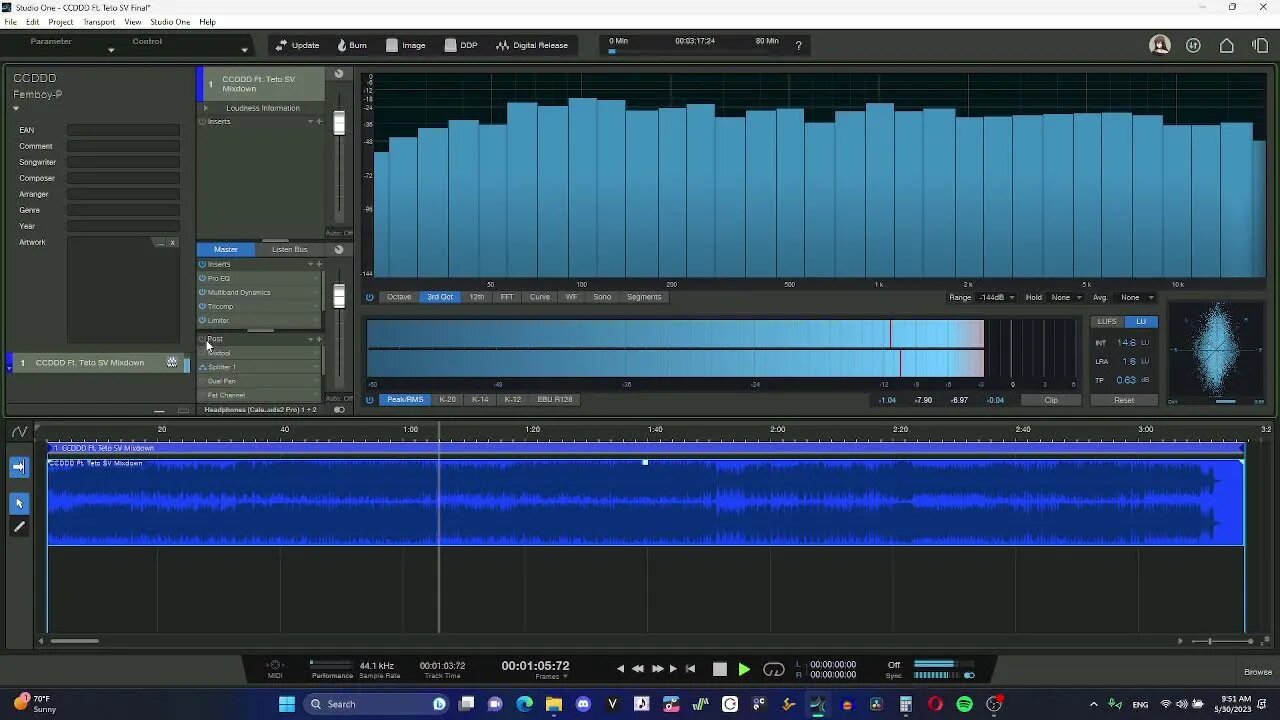
Task: Add an insert with Master Inserts plus
Action: point(319,264)
